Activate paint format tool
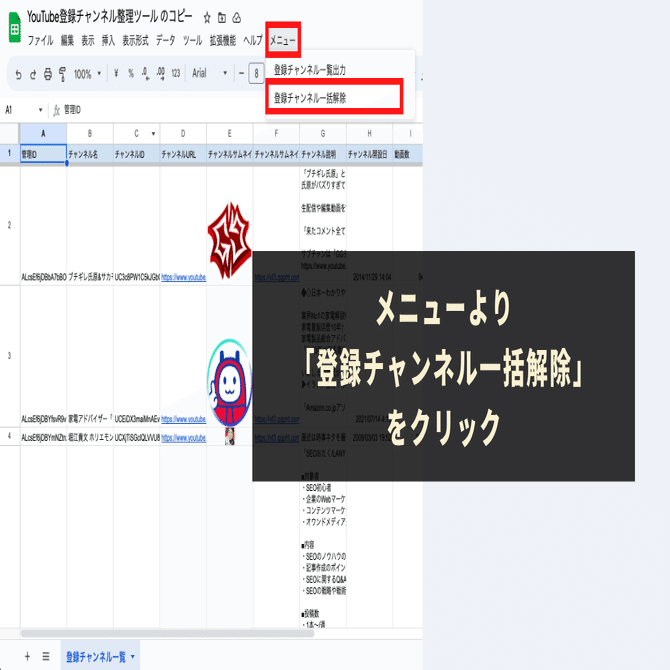Viewport: 670px width, 670px height. click(62, 74)
